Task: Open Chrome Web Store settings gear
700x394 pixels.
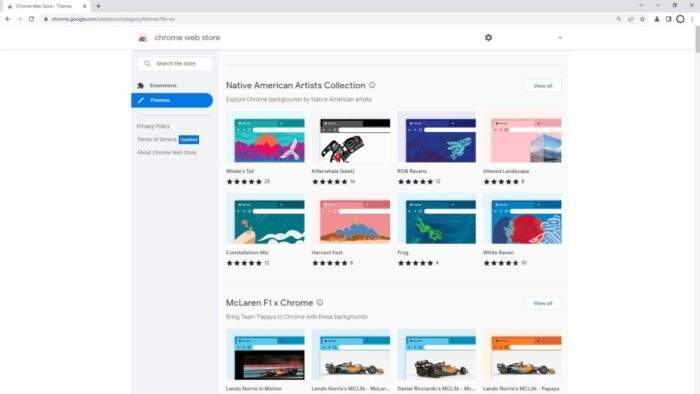Action: click(488, 38)
